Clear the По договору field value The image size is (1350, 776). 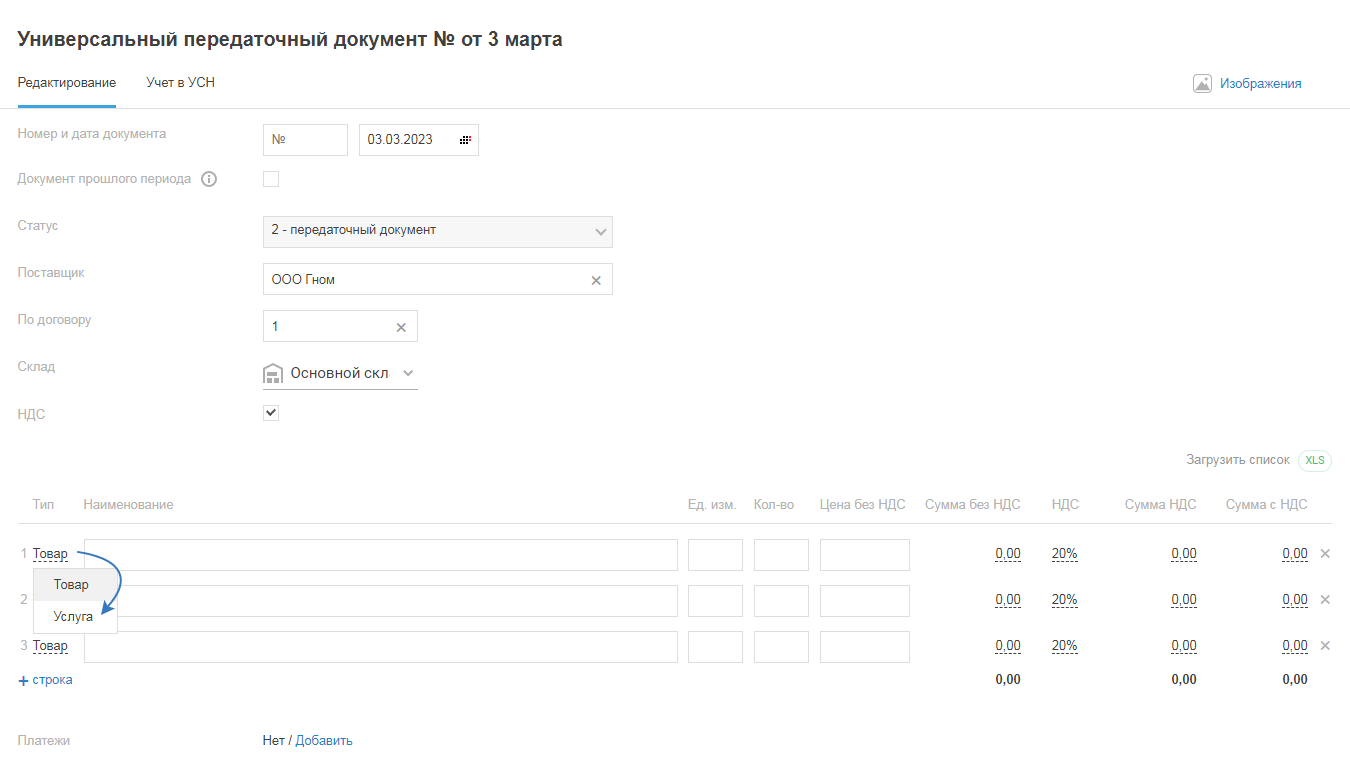coord(401,327)
